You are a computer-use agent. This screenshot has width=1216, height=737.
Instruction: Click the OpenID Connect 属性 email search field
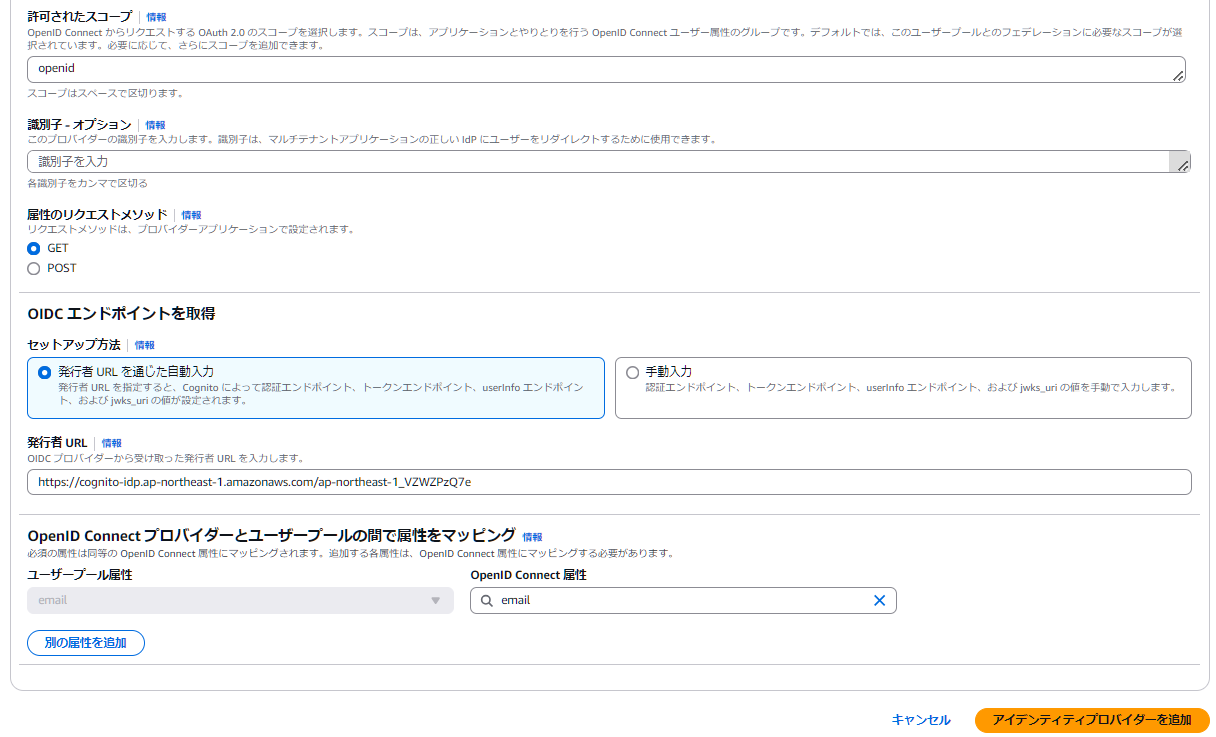coord(683,600)
